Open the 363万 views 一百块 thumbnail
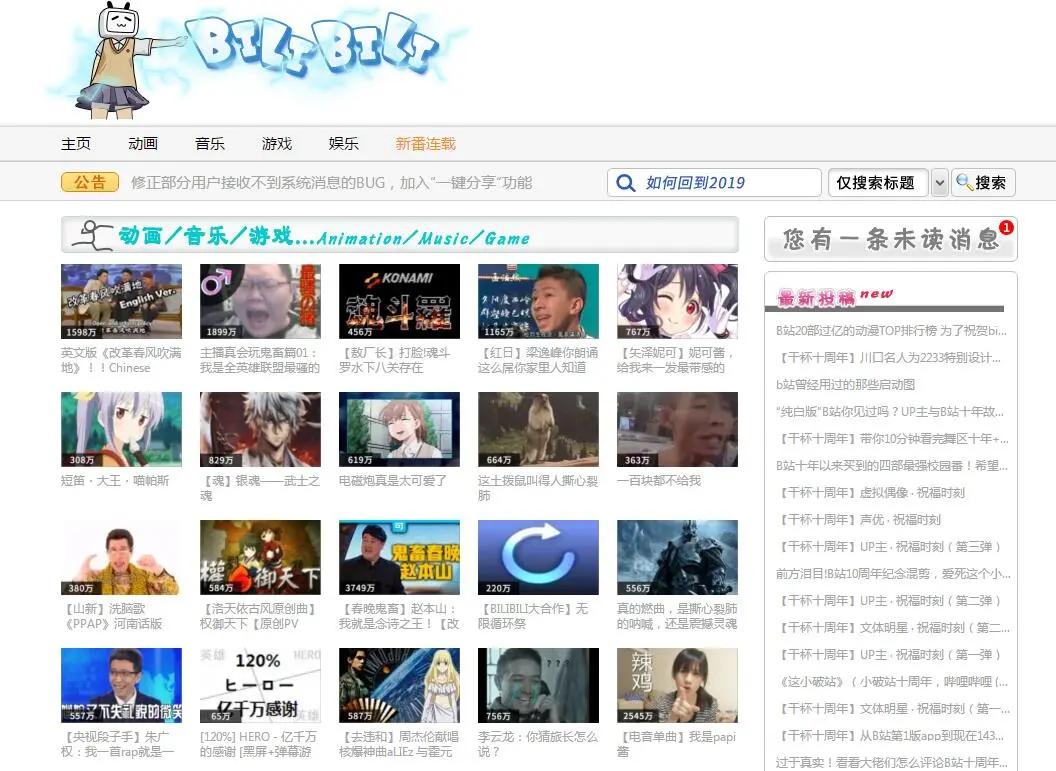This screenshot has width=1056, height=771. tap(677, 429)
